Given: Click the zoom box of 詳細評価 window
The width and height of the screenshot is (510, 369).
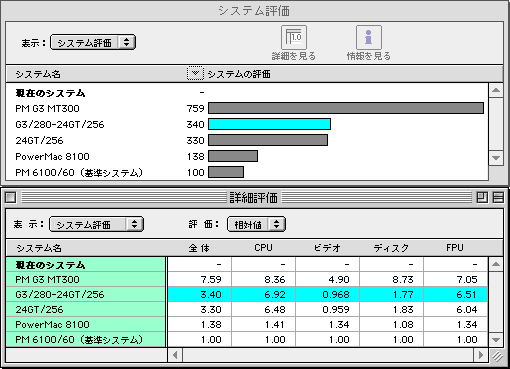Looking at the screenshot, I should pos(482,198).
